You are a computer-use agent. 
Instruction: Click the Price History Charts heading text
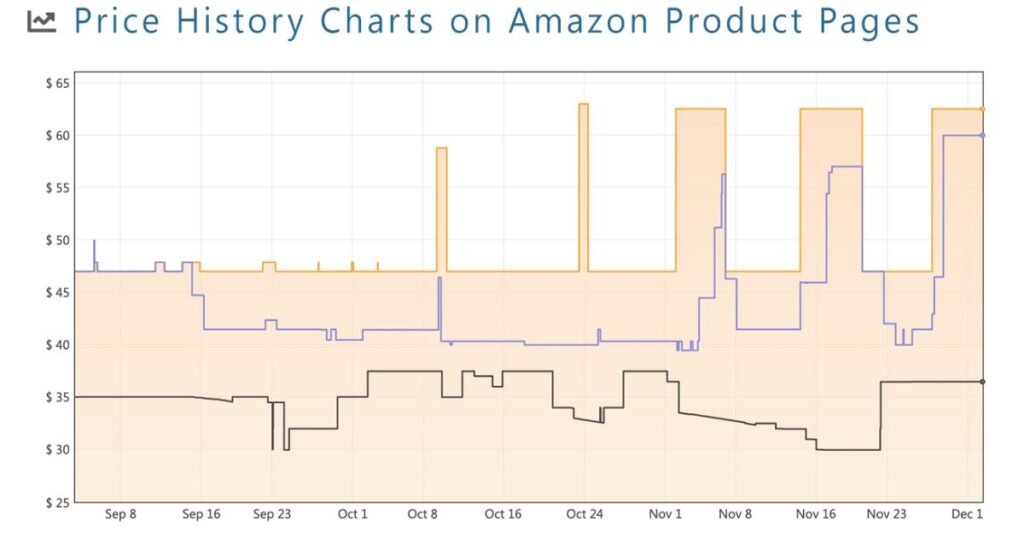point(497,22)
